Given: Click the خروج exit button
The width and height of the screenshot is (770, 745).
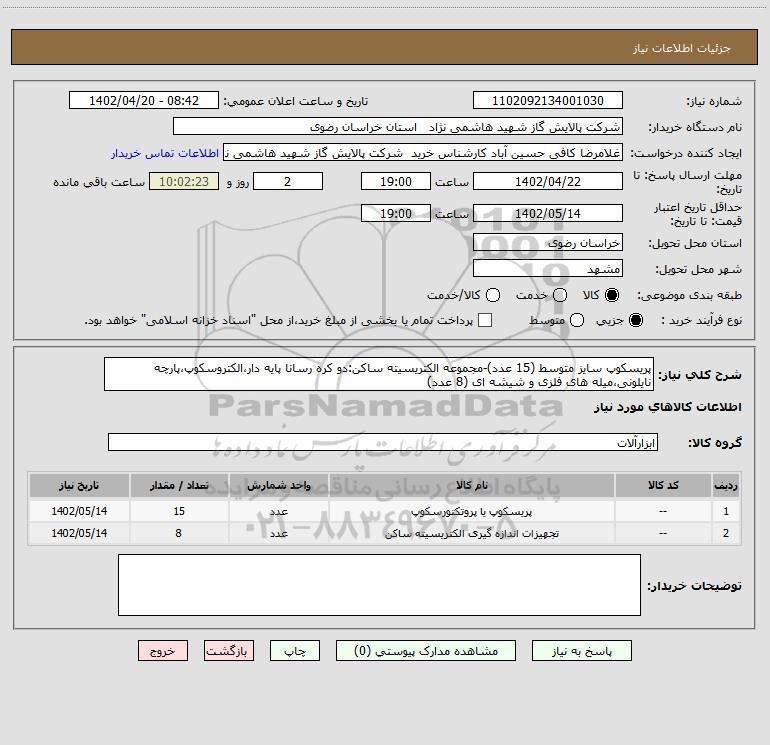Looking at the screenshot, I should click(x=164, y=650).
